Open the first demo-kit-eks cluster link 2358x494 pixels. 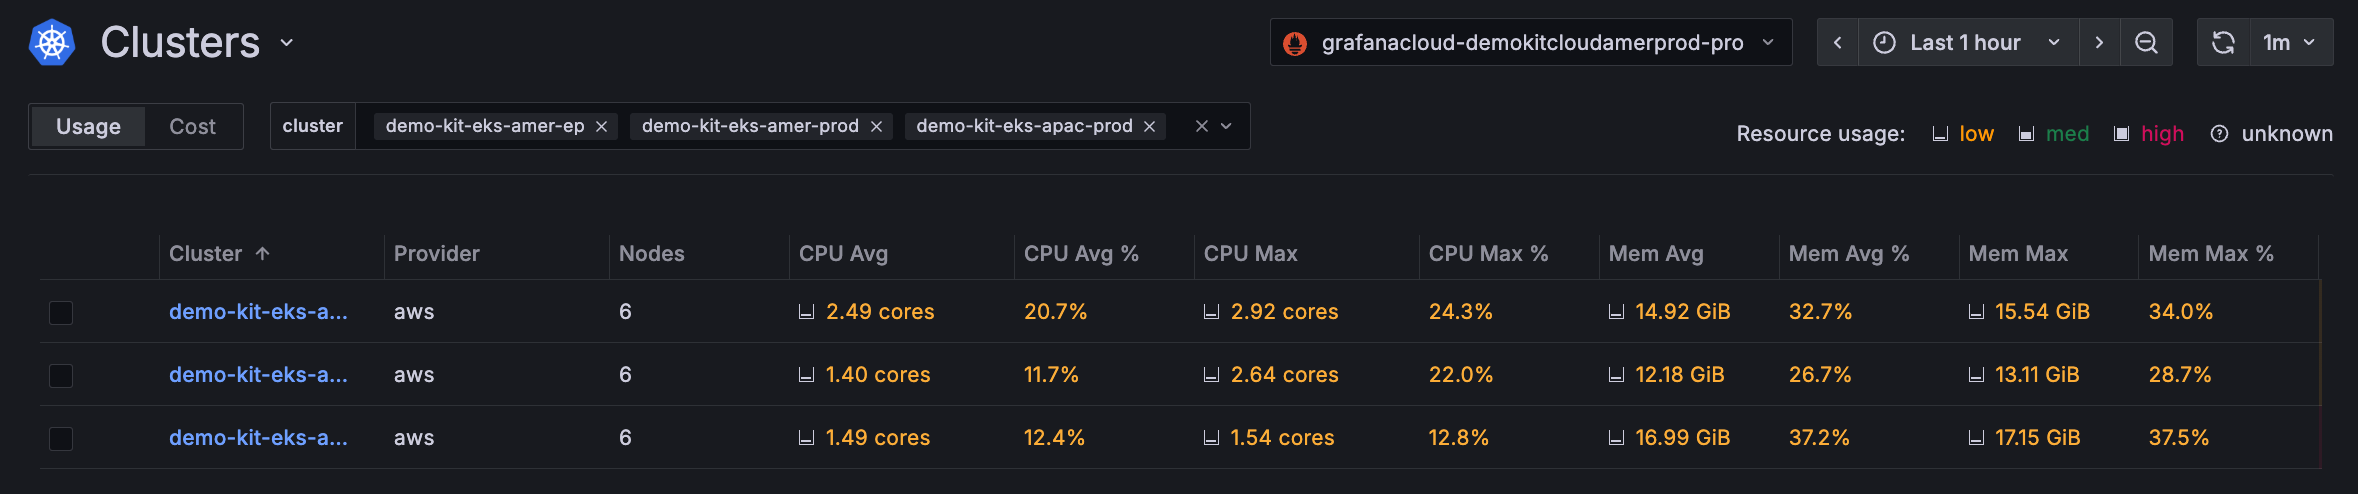point(258,312)
